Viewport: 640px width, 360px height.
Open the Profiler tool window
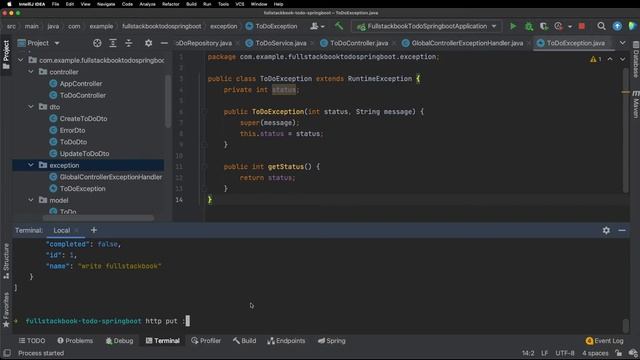pos(206,340)
